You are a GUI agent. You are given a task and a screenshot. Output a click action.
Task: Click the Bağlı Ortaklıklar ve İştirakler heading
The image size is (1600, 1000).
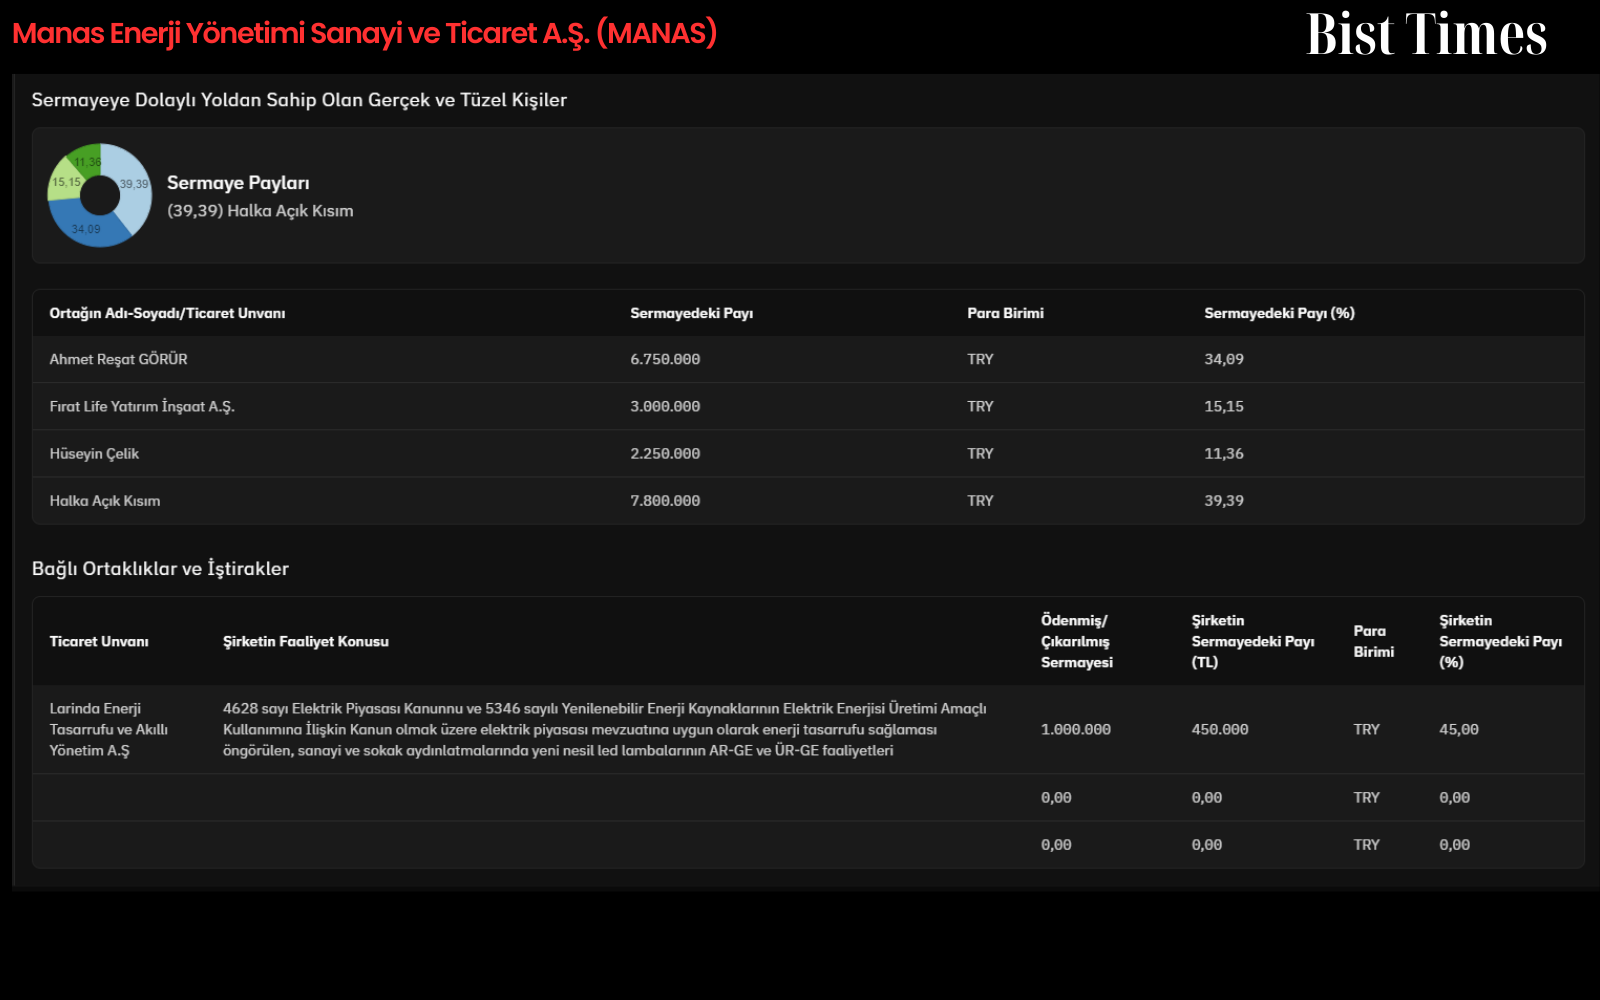tap(160, 568)
